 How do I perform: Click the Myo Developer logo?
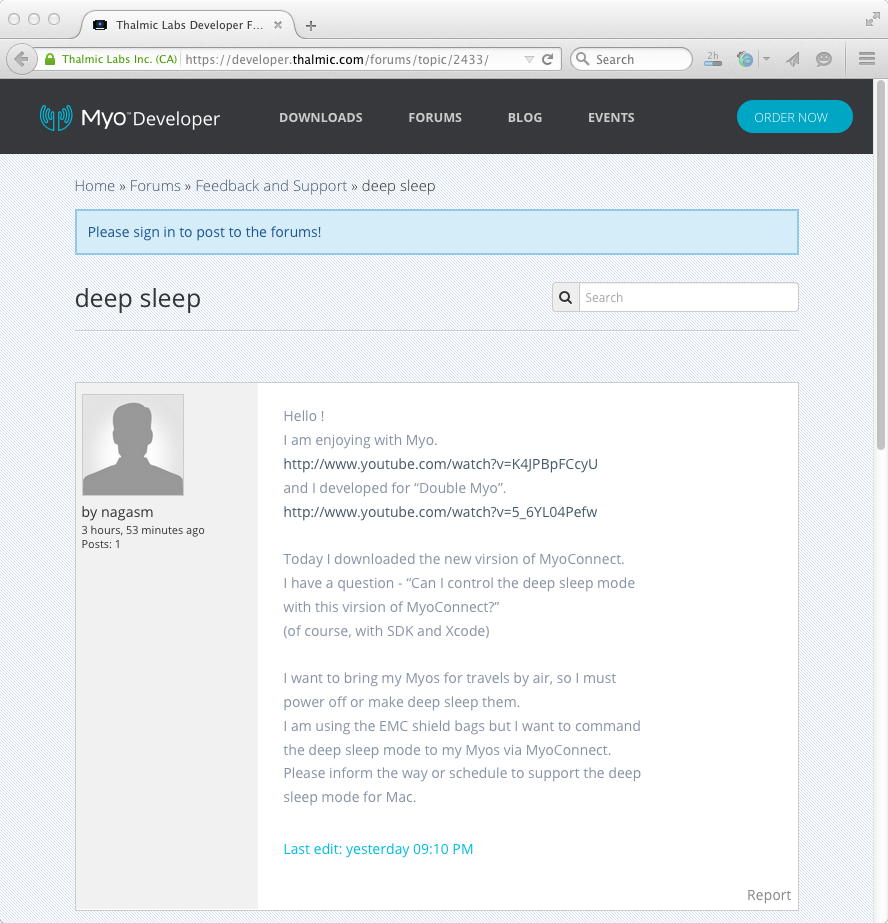(129, 118)
